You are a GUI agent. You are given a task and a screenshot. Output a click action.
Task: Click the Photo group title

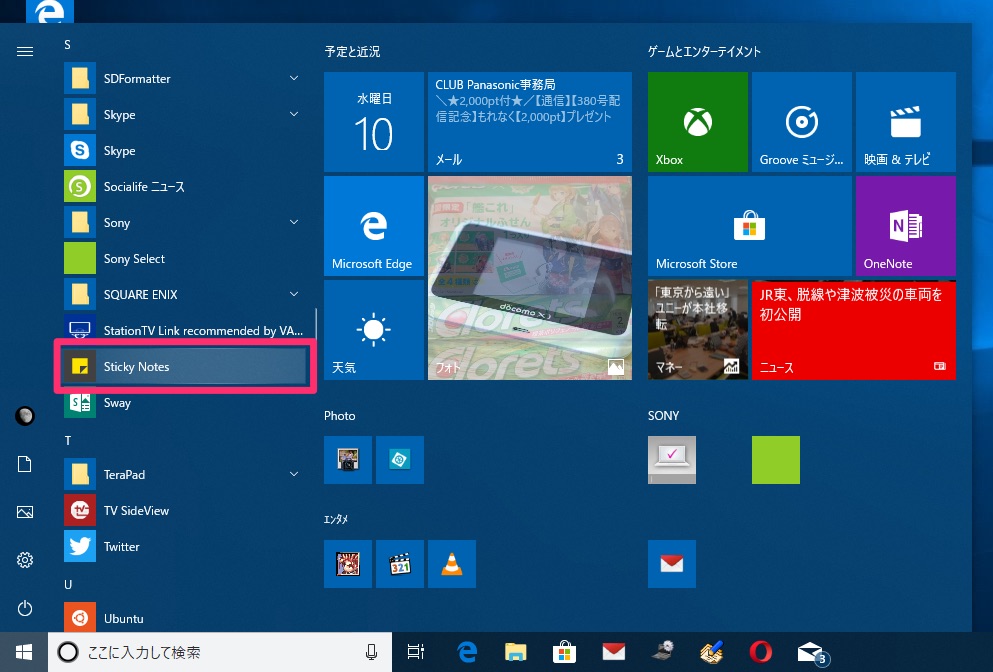point(339,415)
